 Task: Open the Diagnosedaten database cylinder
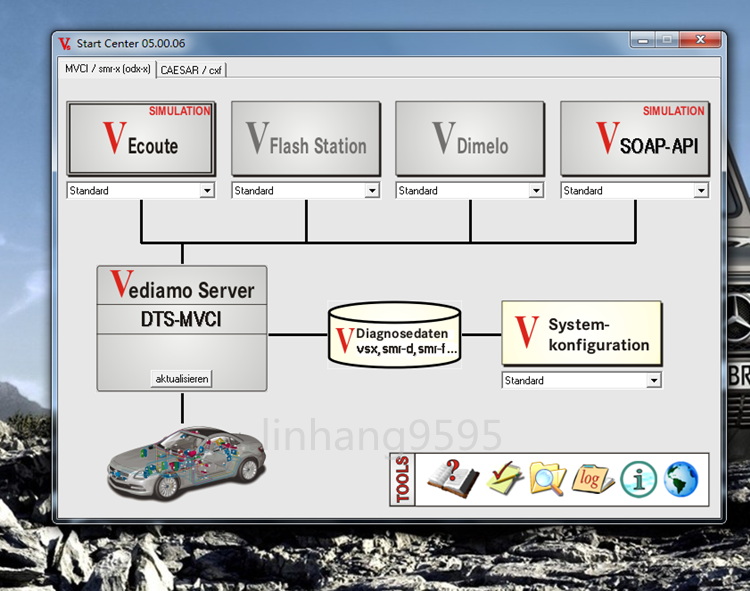pyautogui.click(x=394, y=335)
